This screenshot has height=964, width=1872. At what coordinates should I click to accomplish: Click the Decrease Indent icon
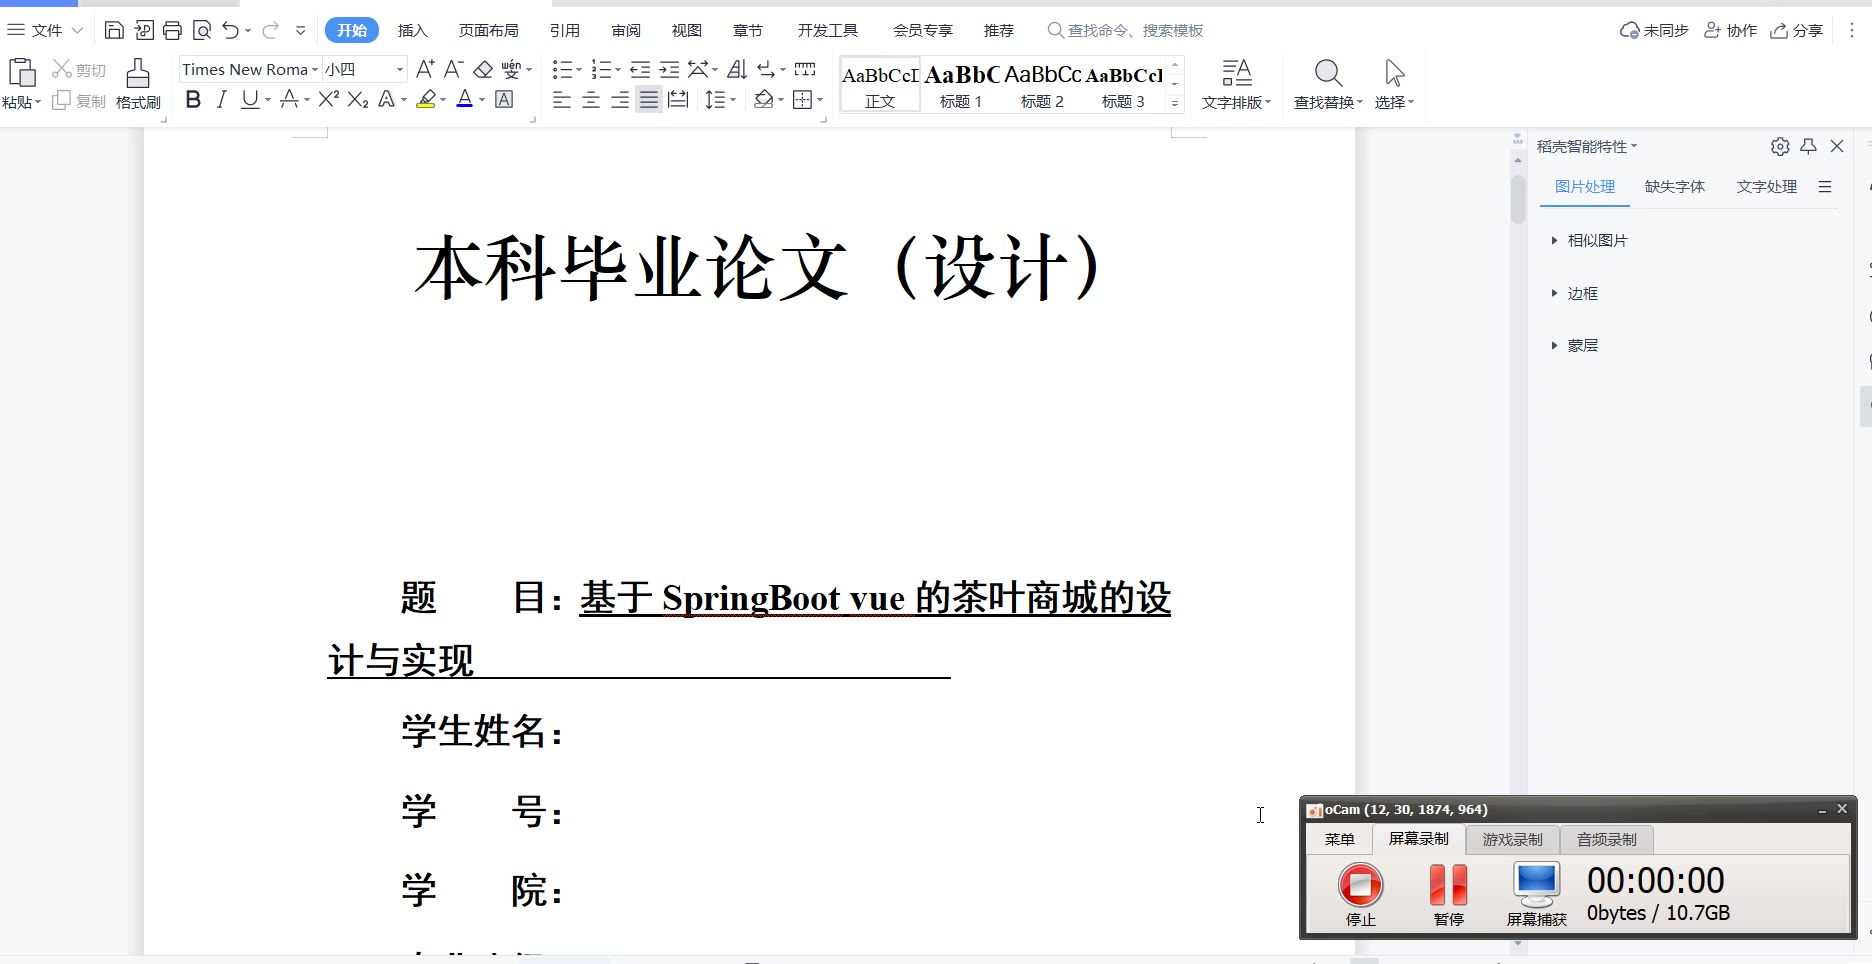641,69
